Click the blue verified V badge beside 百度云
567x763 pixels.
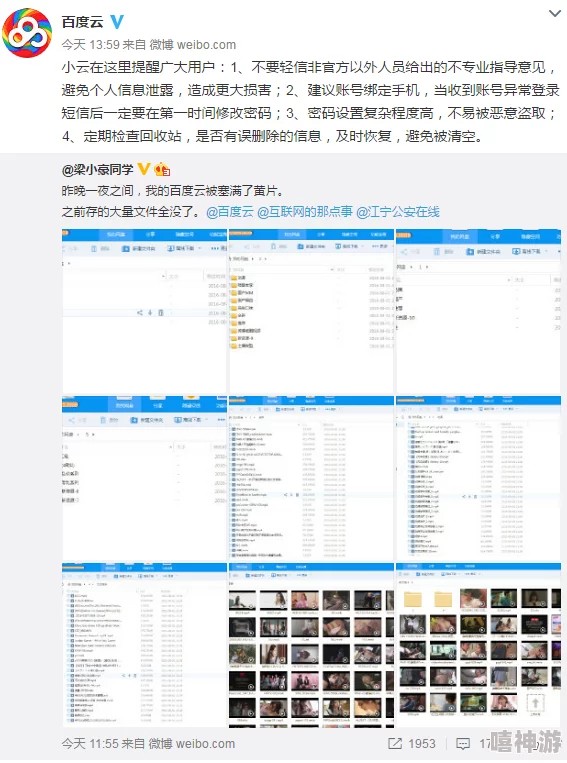tap(117, 22)
